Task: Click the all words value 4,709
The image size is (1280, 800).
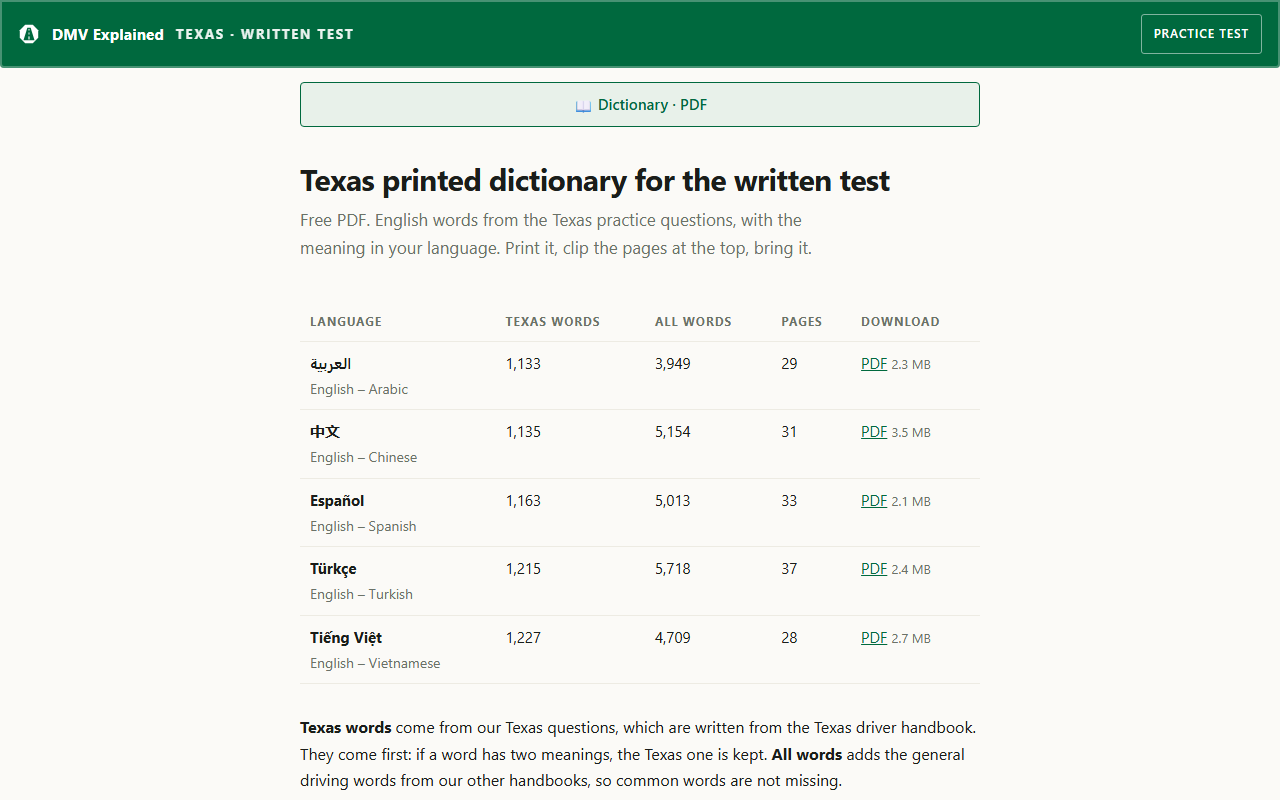Action: click(673, 638)
